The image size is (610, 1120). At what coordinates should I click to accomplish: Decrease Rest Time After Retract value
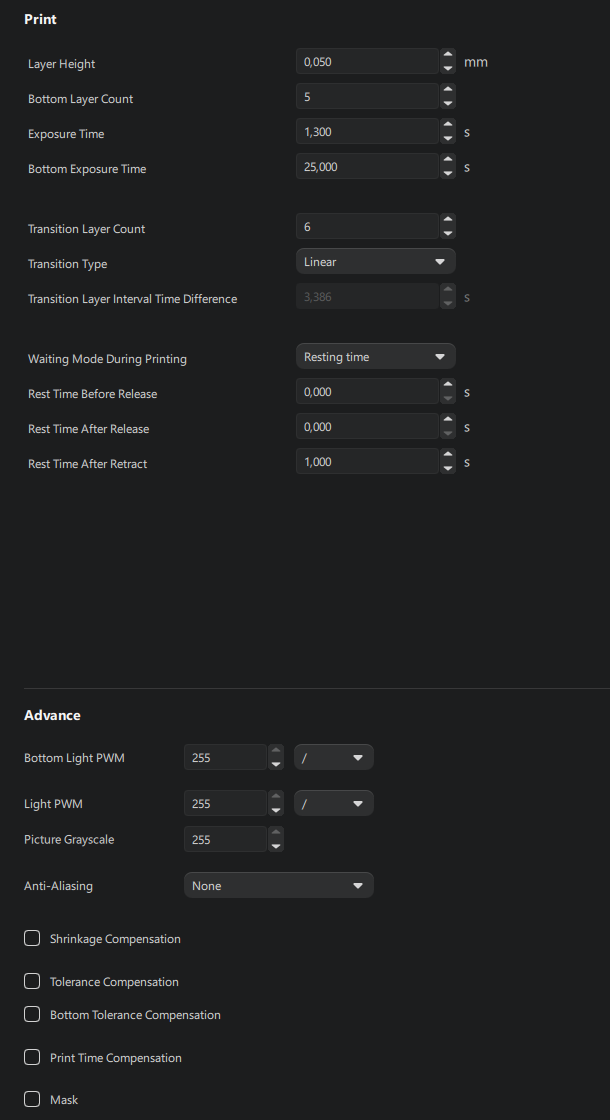(448, 468)
